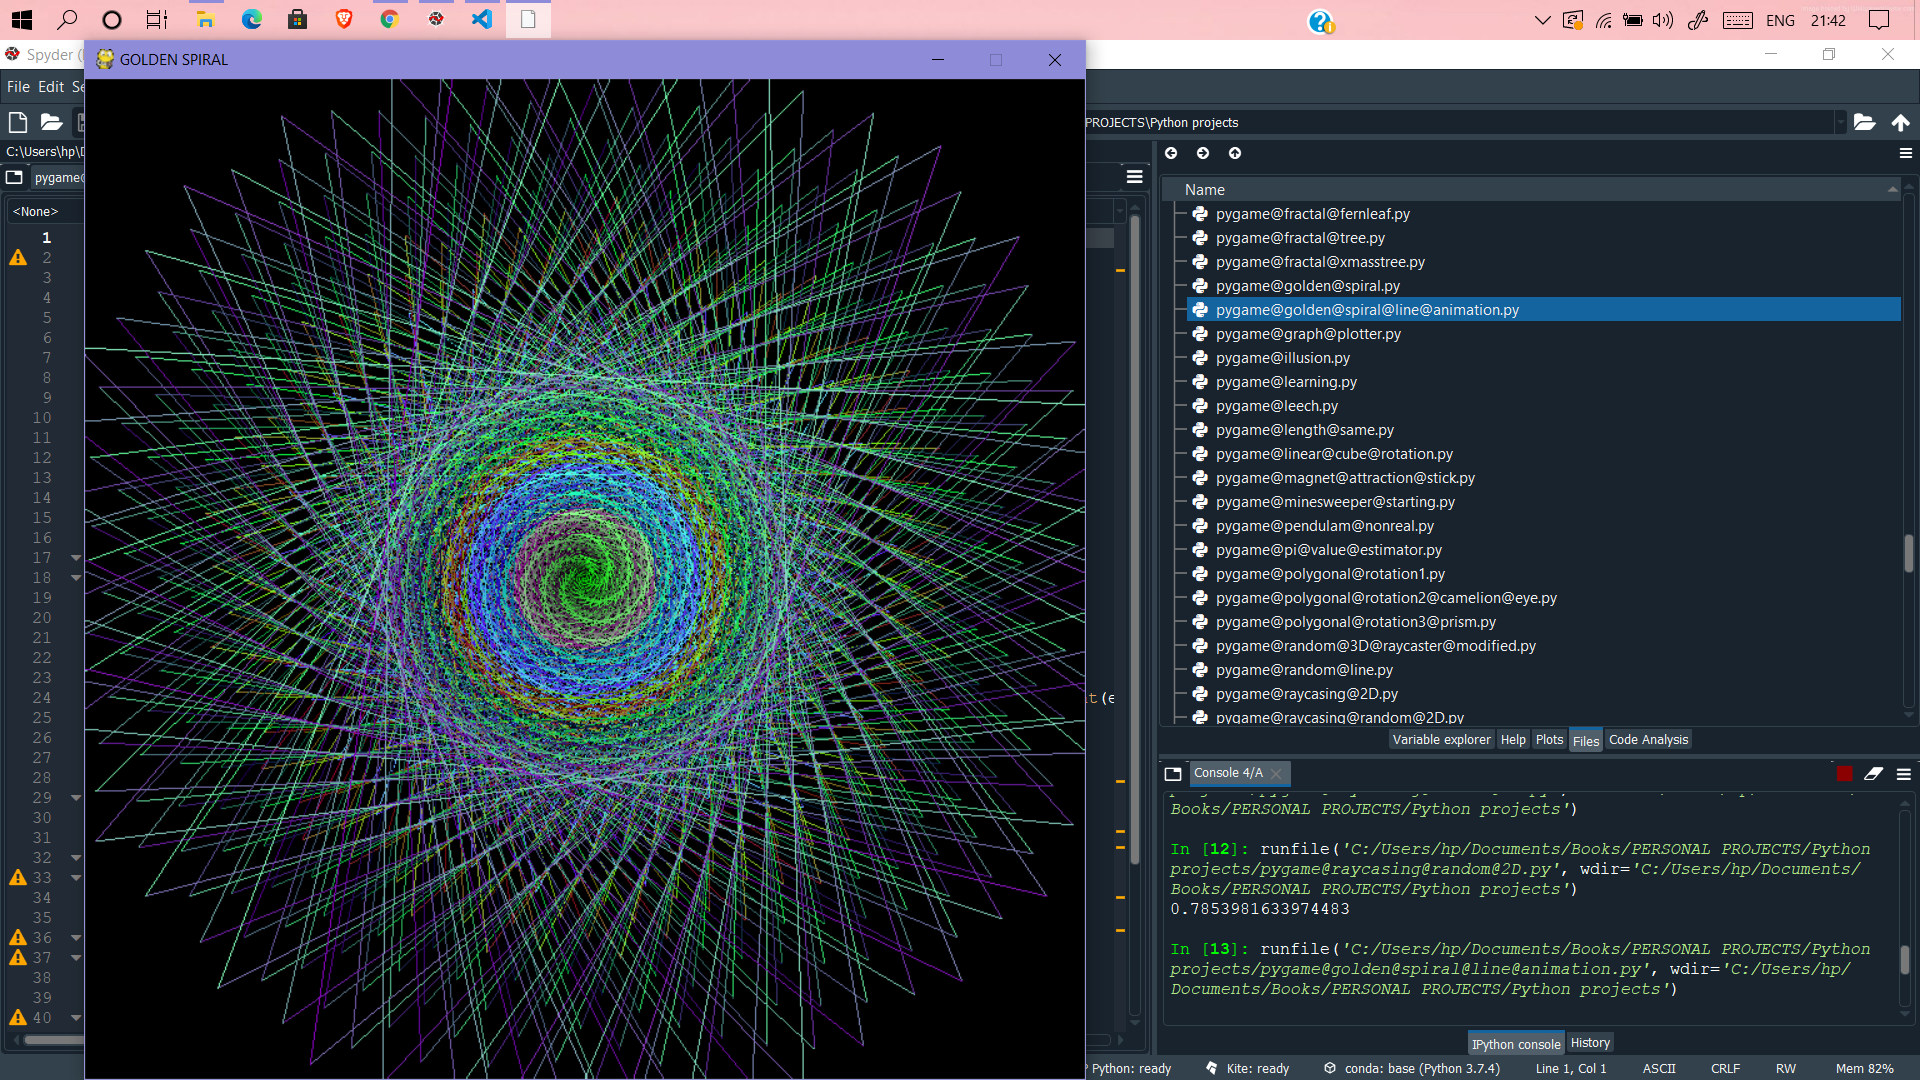
Task: Open the volume control in system tray
Action: coord(1662,20)
